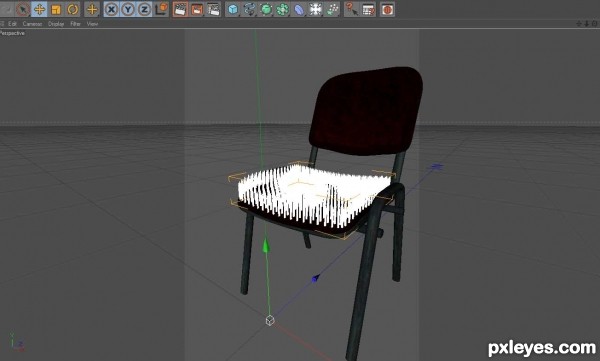Open the viewport View menu
Viewport: 600px width, 361px height.
click(x=92, y=24)
